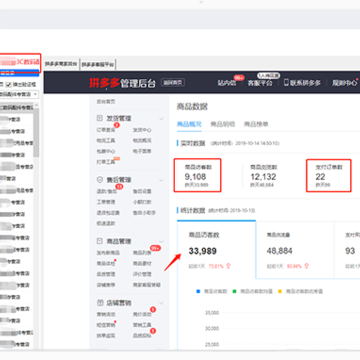Open 客服平台 in the top navigation
The width and height of the screenshot is (360, 360).
(x=260, y=83)
